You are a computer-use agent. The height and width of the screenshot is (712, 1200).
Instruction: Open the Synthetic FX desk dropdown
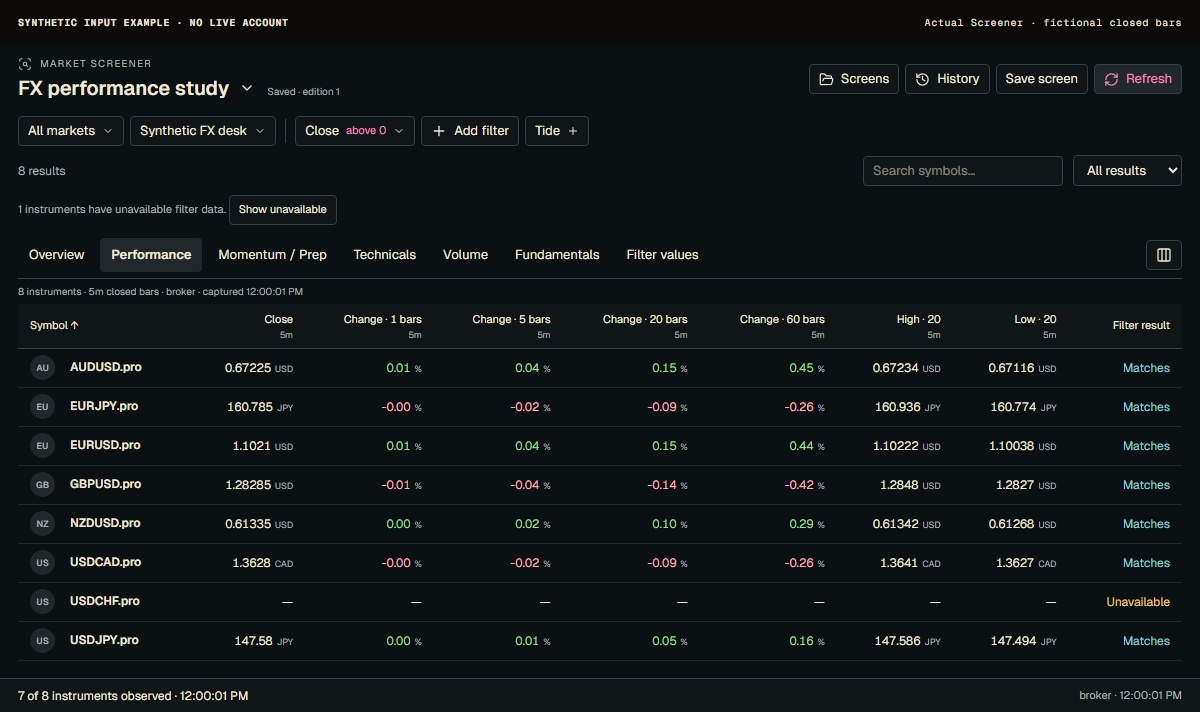point(203,131)
